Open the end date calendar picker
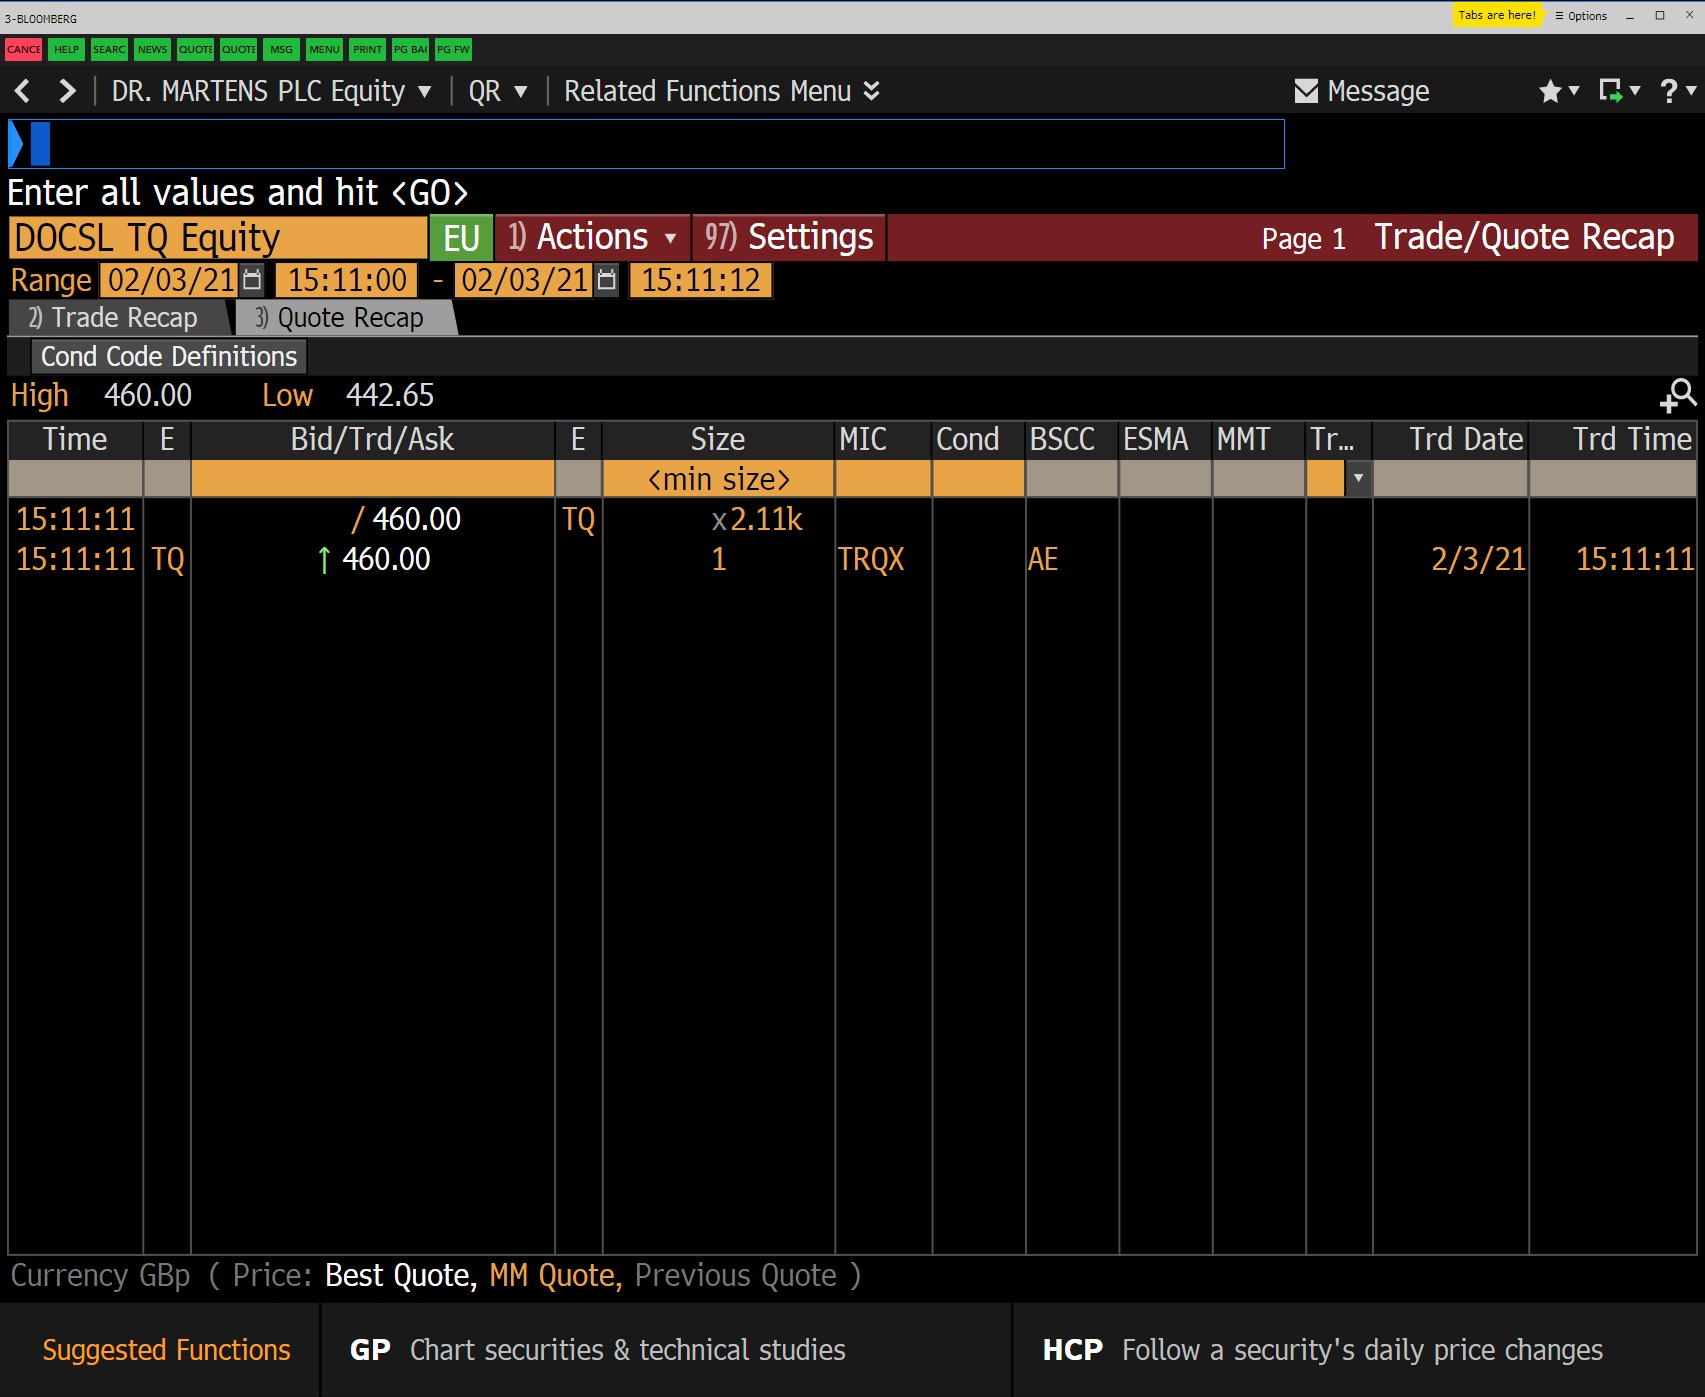This screenshot has width=1705, height=1397. (x=606, y=280)
